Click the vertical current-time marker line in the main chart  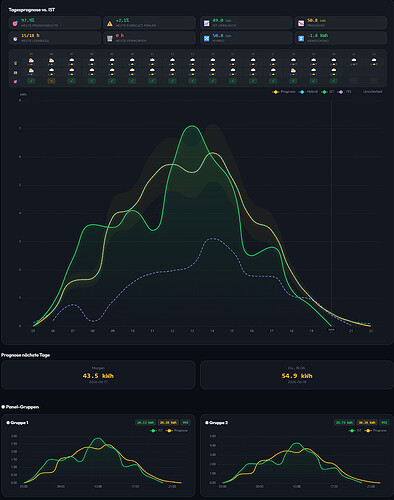[331, 213]
